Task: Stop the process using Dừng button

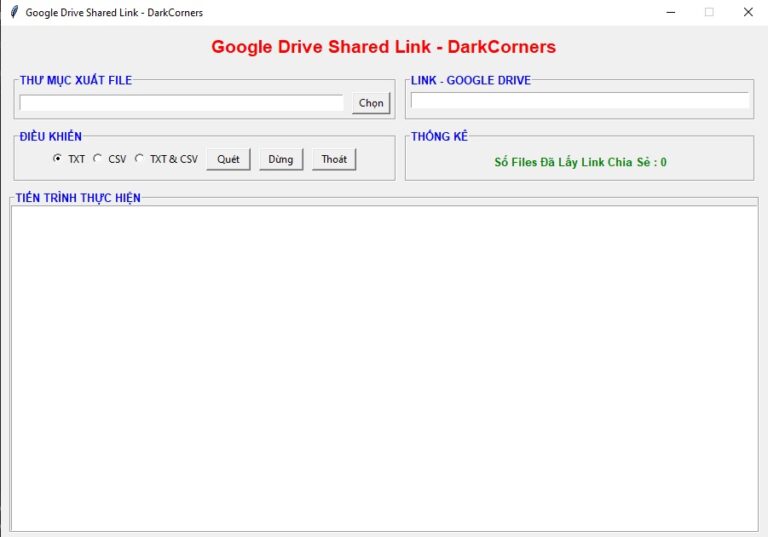Action: point(280,159)
